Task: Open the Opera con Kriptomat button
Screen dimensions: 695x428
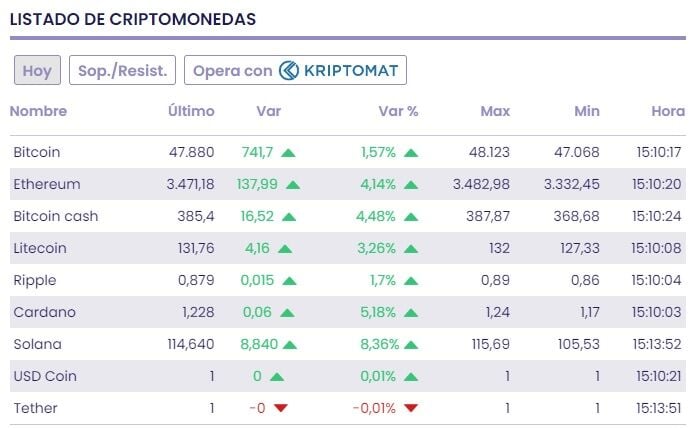Action: coord(295,70)
